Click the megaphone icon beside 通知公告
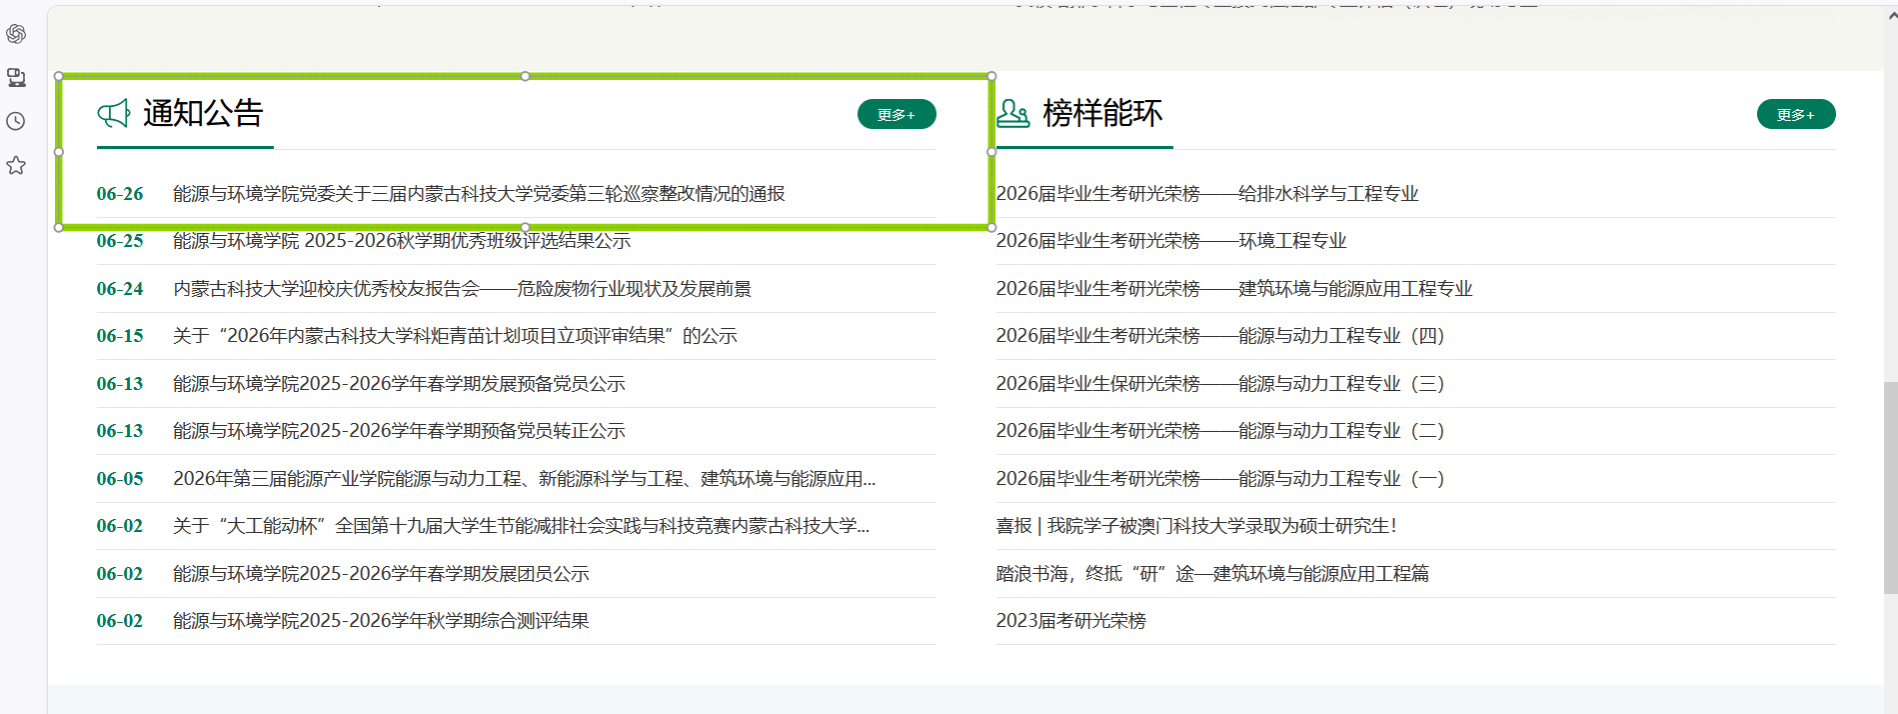 coord(114,113)
